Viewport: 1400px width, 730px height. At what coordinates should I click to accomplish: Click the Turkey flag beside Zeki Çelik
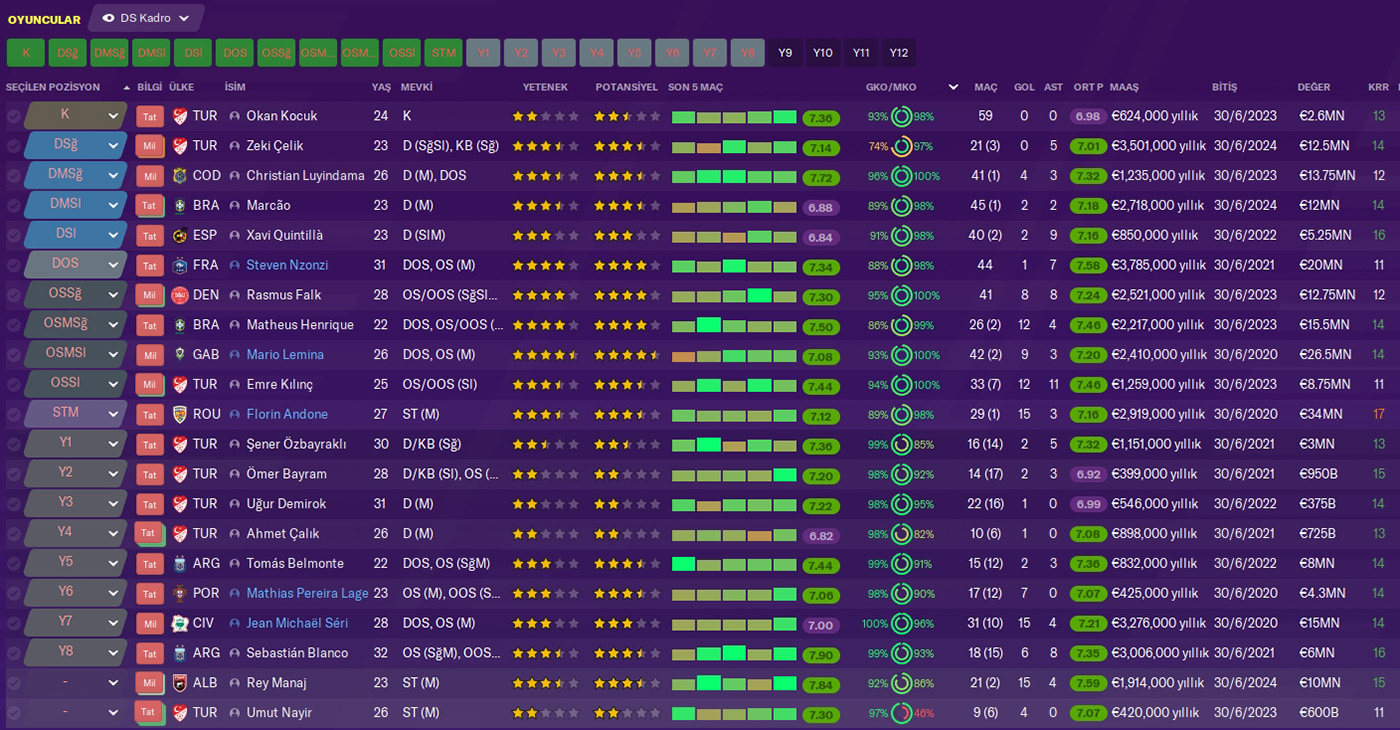click(x=180, y=146)
